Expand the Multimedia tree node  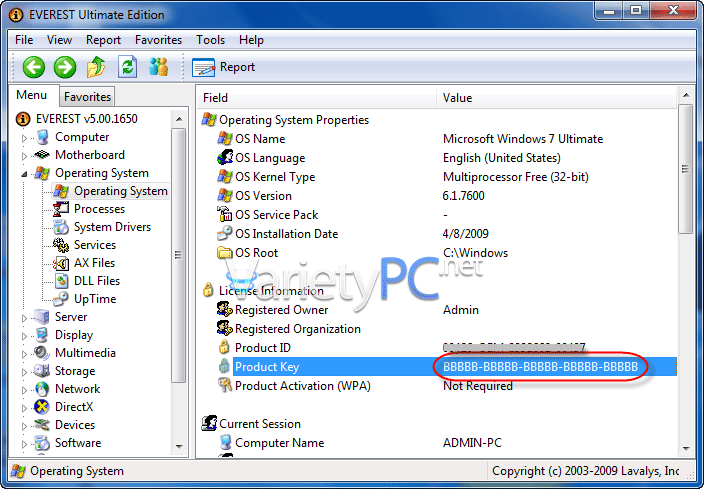24,354
